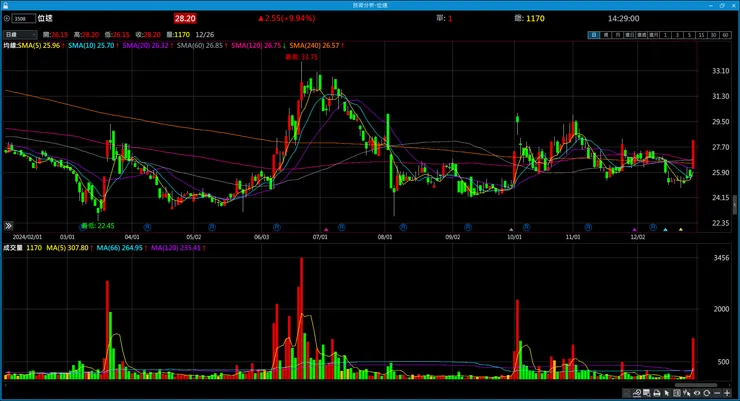This screenshot has height=401, width=740.
Task: Select the arrow cursor tool icon
Action: [x=666, y=393]
